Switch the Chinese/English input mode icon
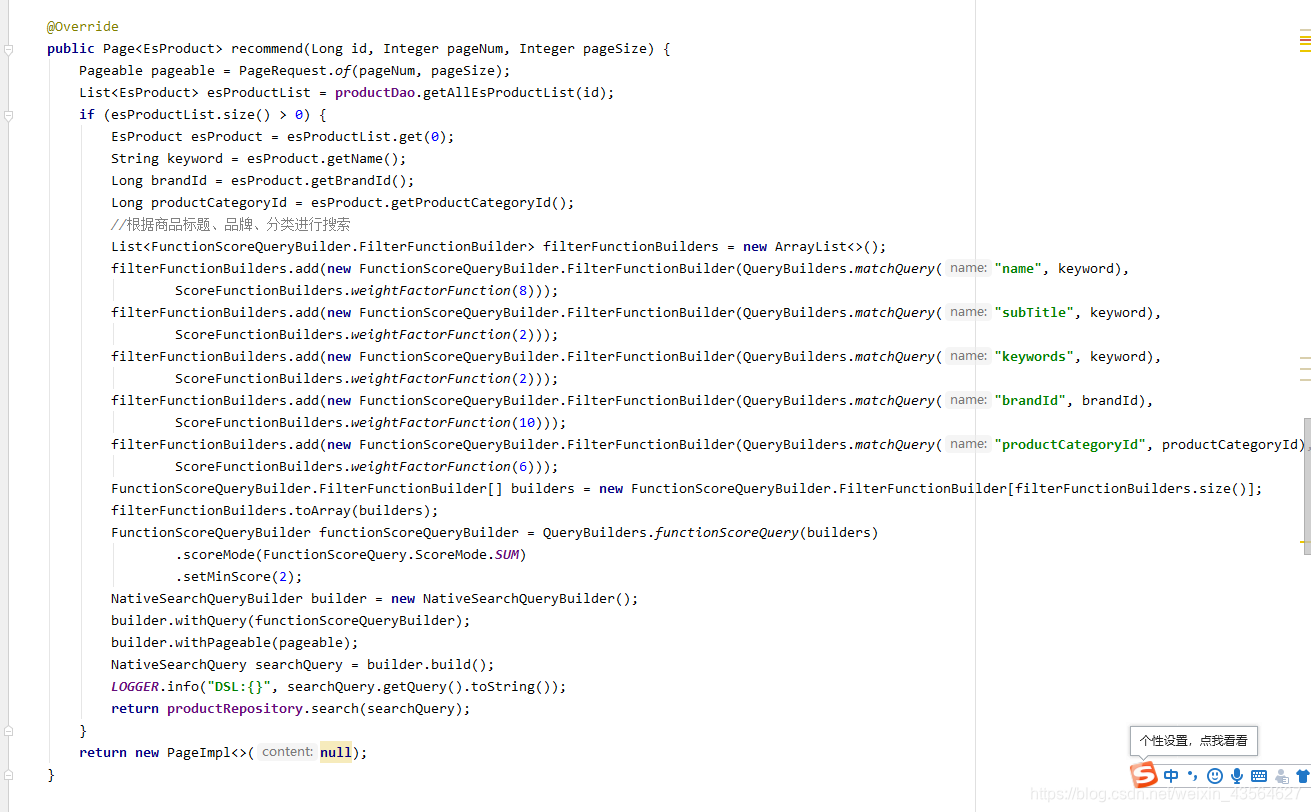This screenshot has height=812, width=1311. point(1171,776)
